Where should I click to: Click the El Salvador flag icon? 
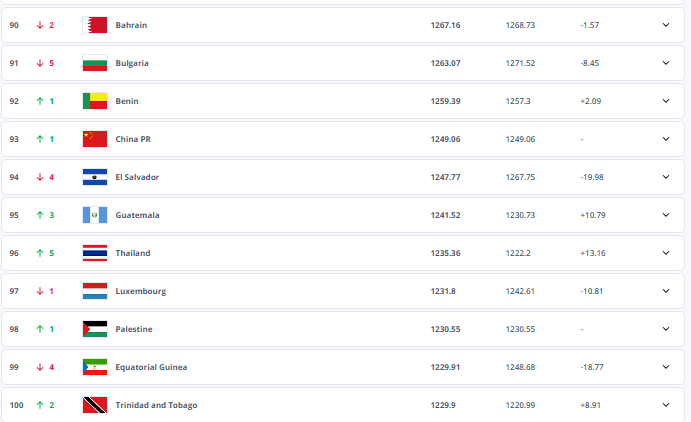(x=94, y=177)
